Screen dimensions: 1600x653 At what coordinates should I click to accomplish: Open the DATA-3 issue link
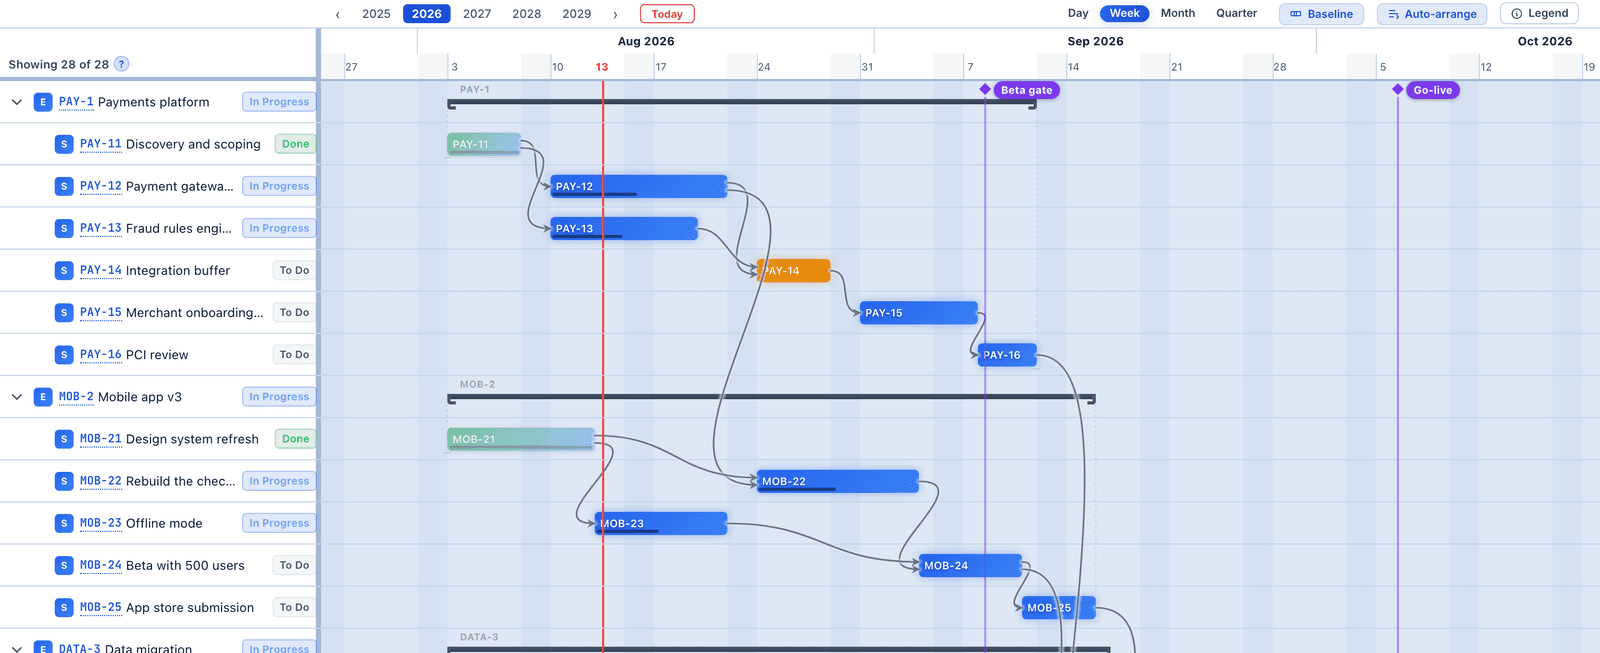(x=79, y=648)
